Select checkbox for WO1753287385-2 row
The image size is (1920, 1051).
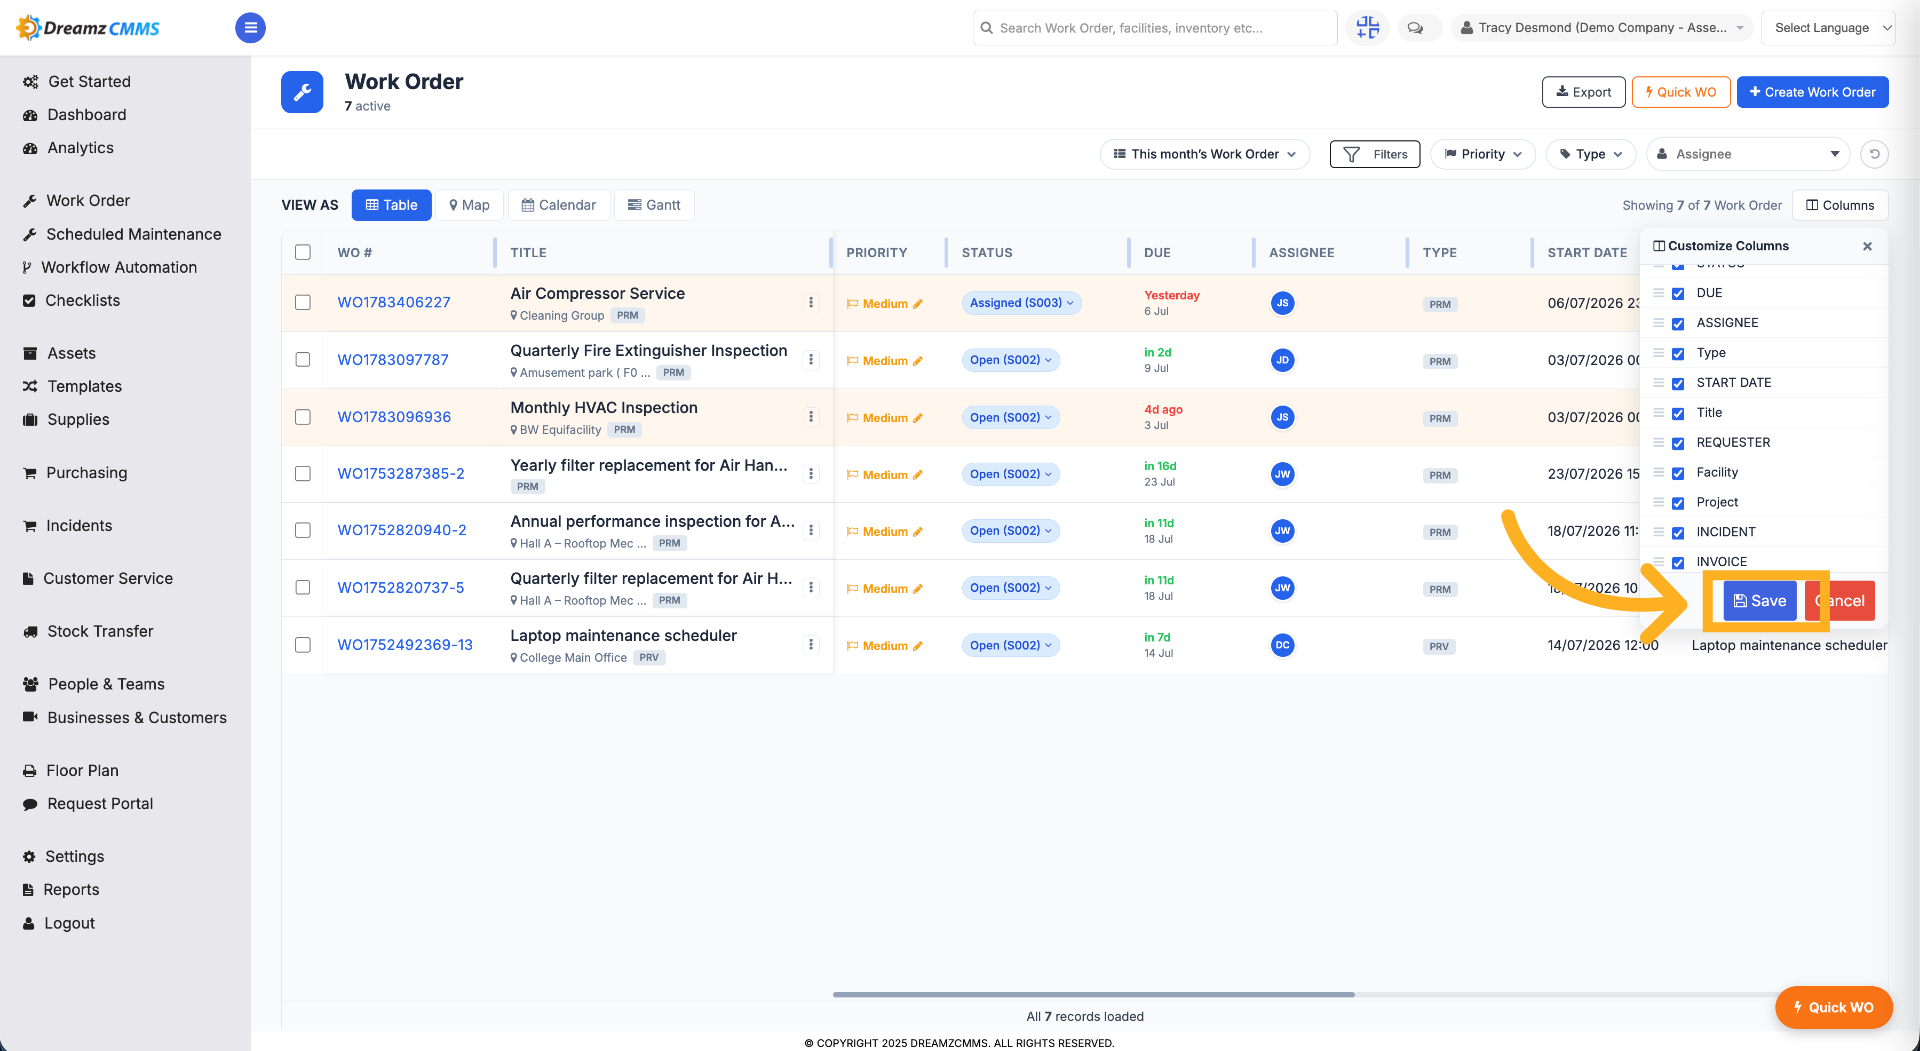pos(303,473)
